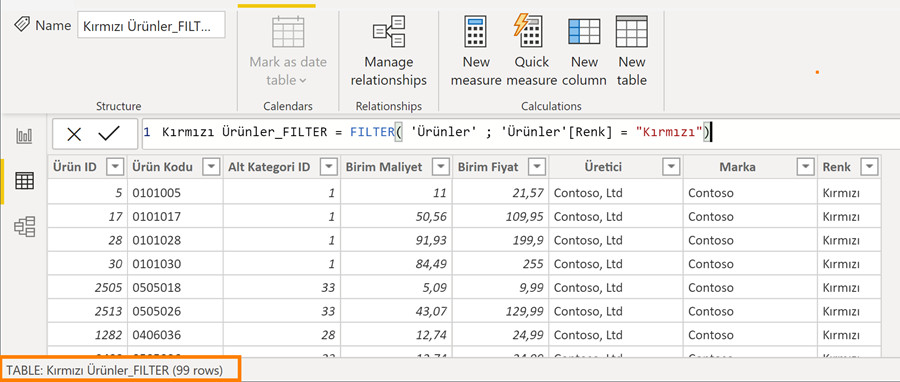The height and width of the screenshot is (382, 900).
Task: Open the Birim Fiyat filter dropdown
Action: (537, 167)
